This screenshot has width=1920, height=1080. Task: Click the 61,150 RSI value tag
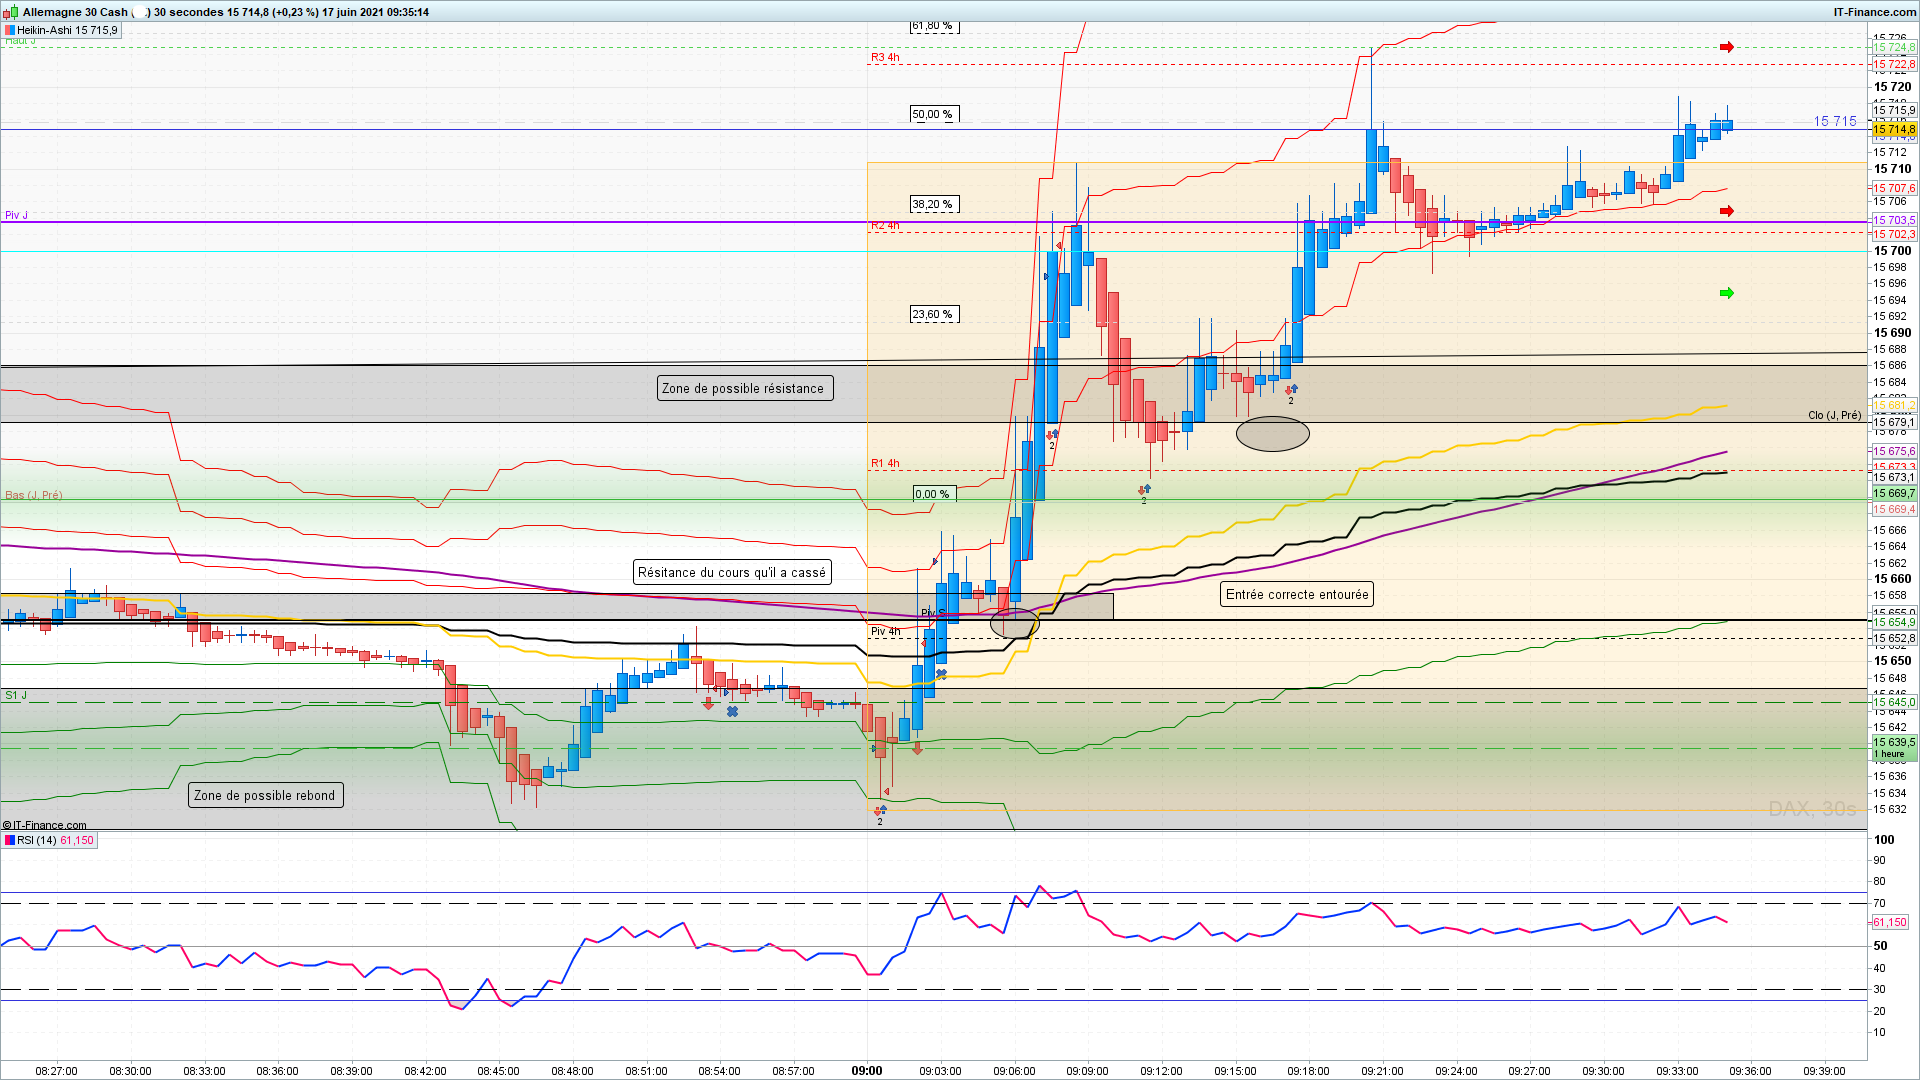pos(1889,922)
